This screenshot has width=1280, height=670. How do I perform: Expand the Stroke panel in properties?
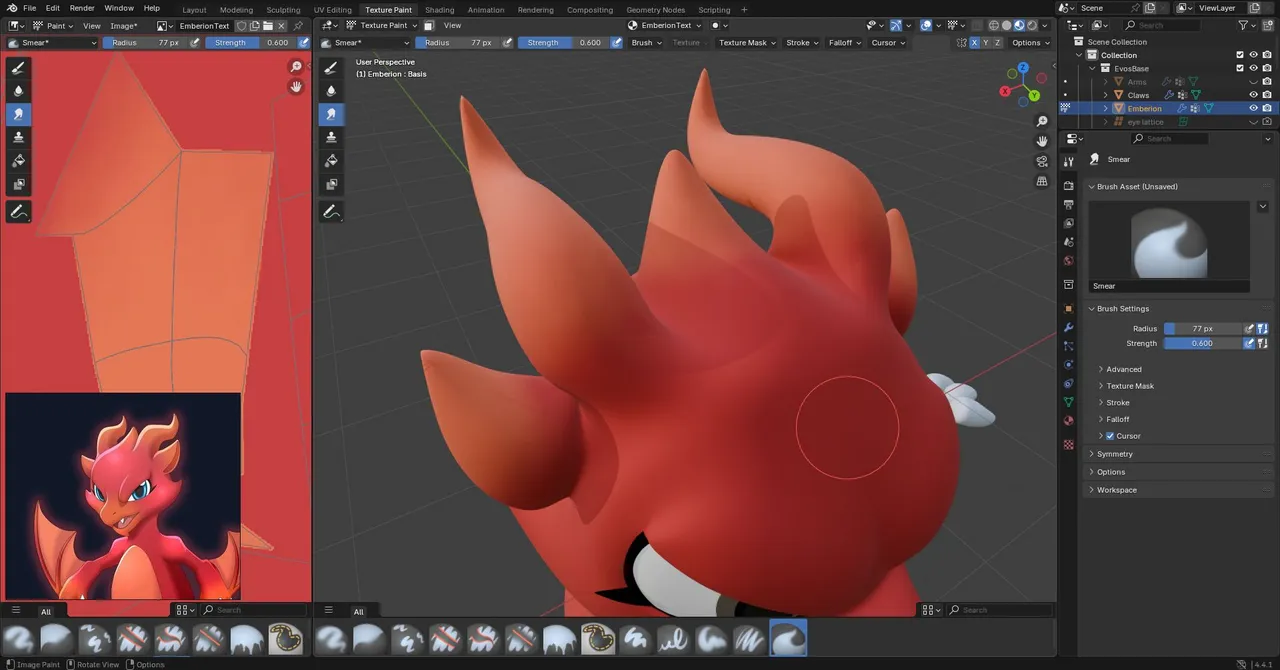(x=1118, y=403)
